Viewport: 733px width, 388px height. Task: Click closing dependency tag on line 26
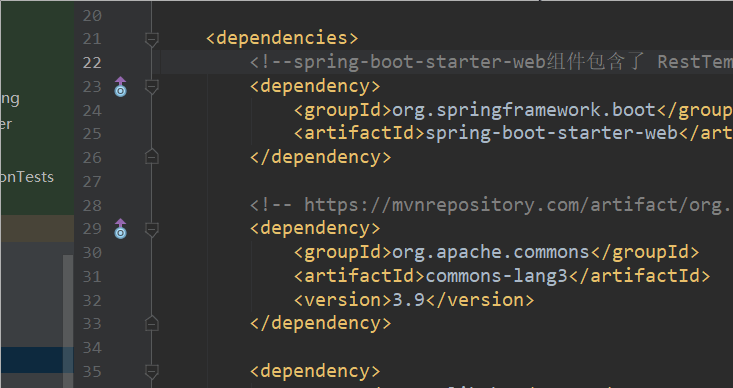click(321, 157)
